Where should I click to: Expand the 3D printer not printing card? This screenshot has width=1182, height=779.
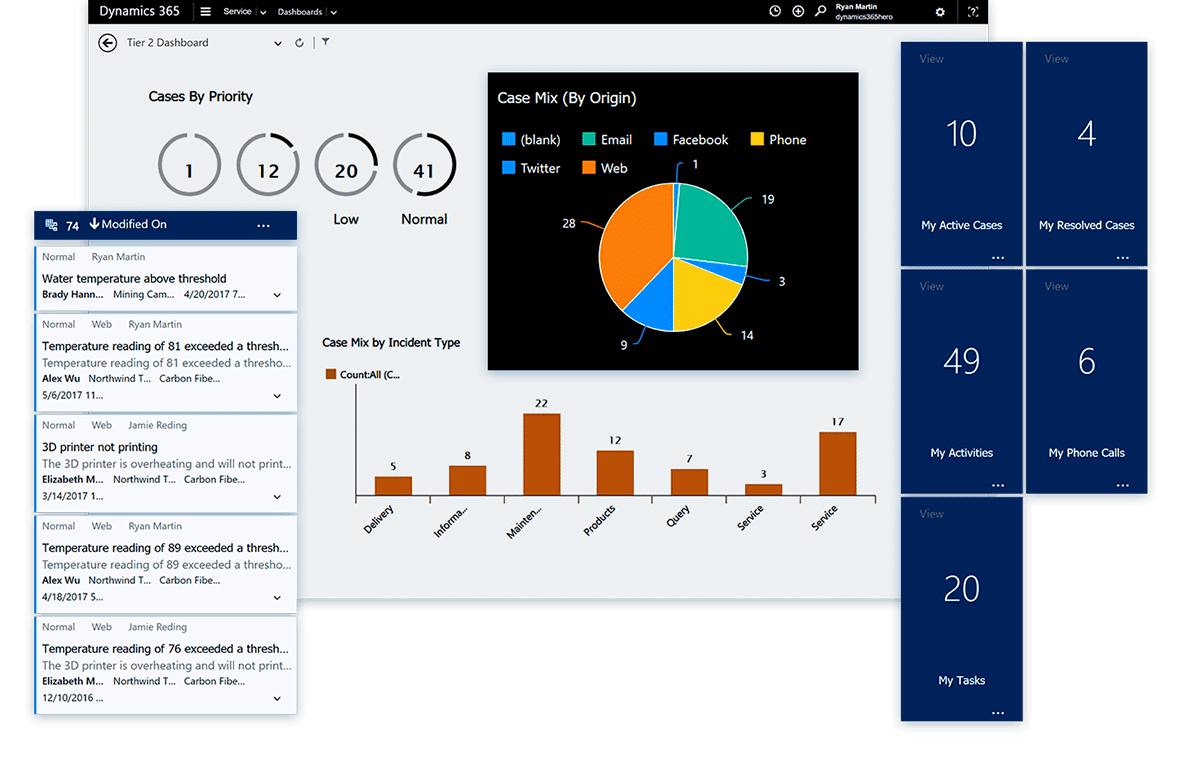[277, 497]
